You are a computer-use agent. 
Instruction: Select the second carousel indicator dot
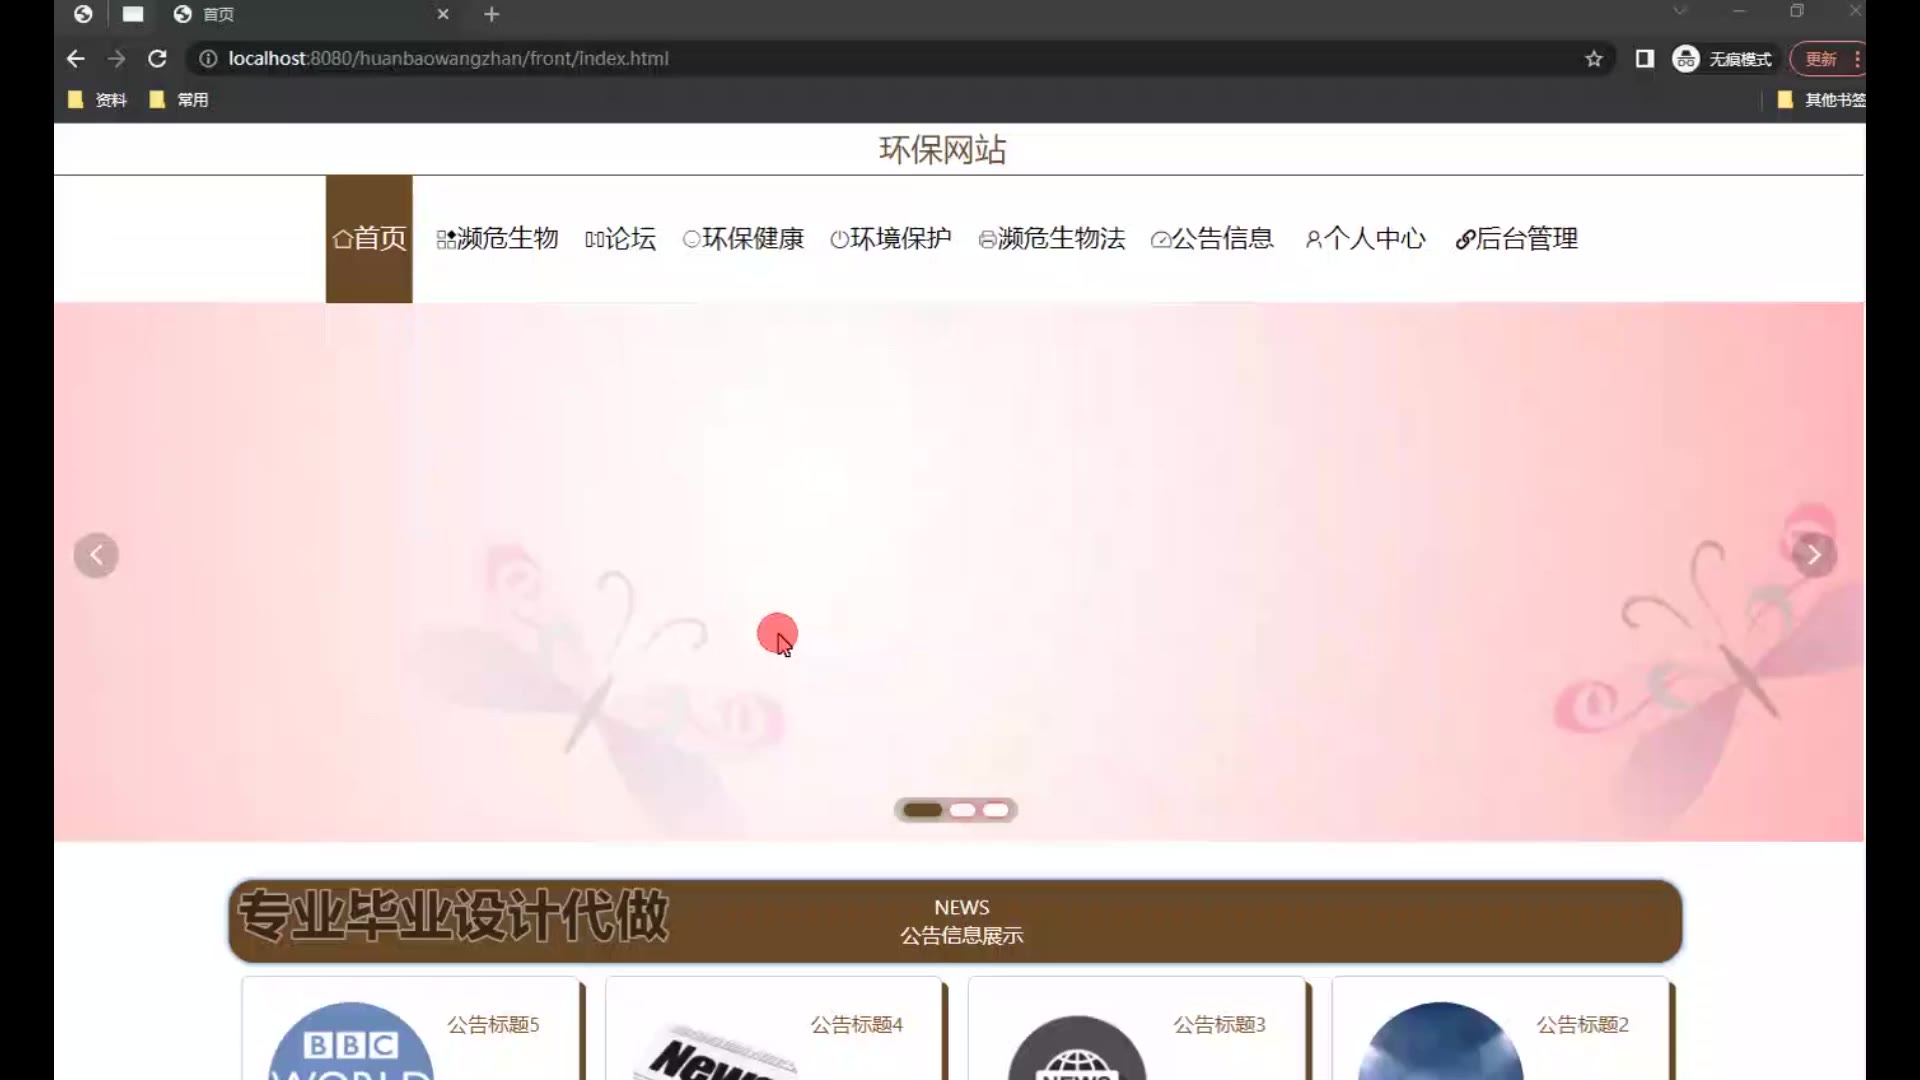(x=962, y=810)
